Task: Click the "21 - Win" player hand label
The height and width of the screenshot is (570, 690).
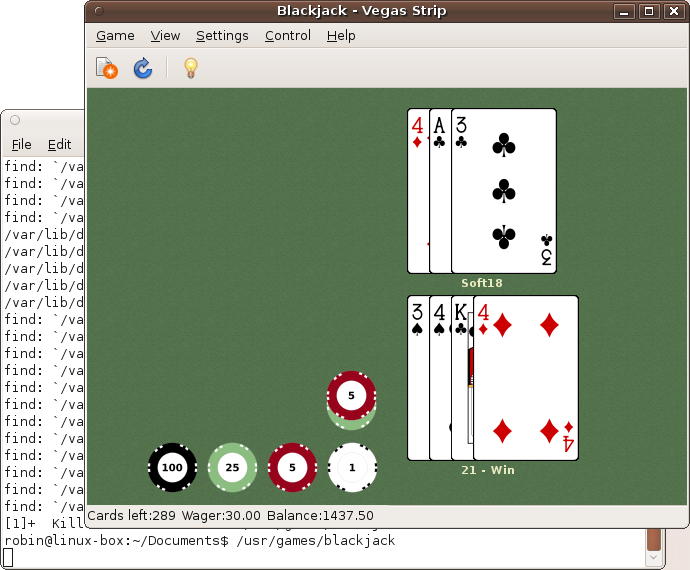Action: 488,470
